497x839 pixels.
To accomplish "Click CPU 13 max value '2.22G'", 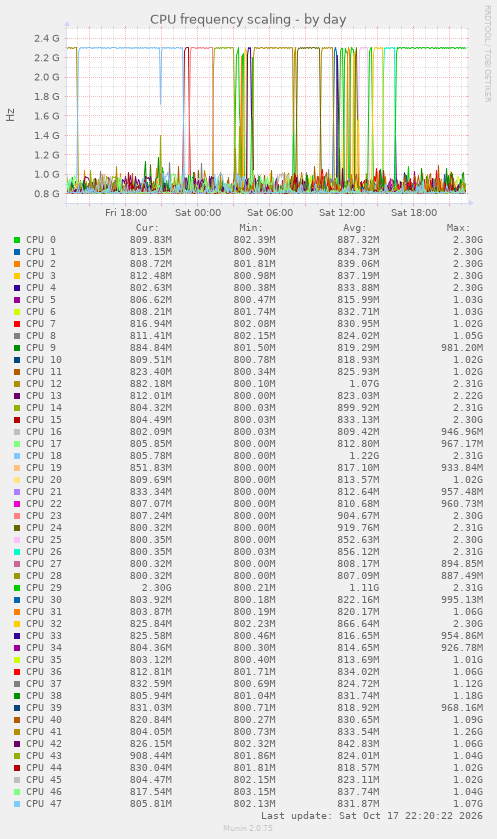I will click(x=468, y=395).
